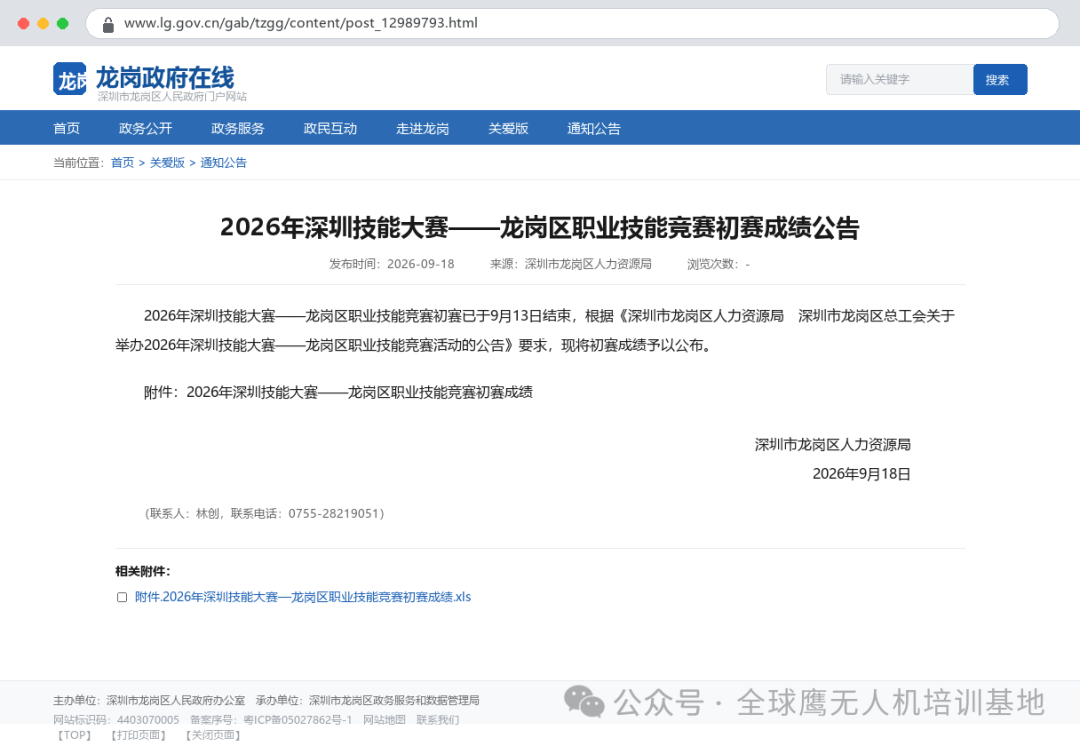This screenshot has width=1080, height=746.
Task: Click the 网站标识码: 4403070005 text
Action: 116,720
